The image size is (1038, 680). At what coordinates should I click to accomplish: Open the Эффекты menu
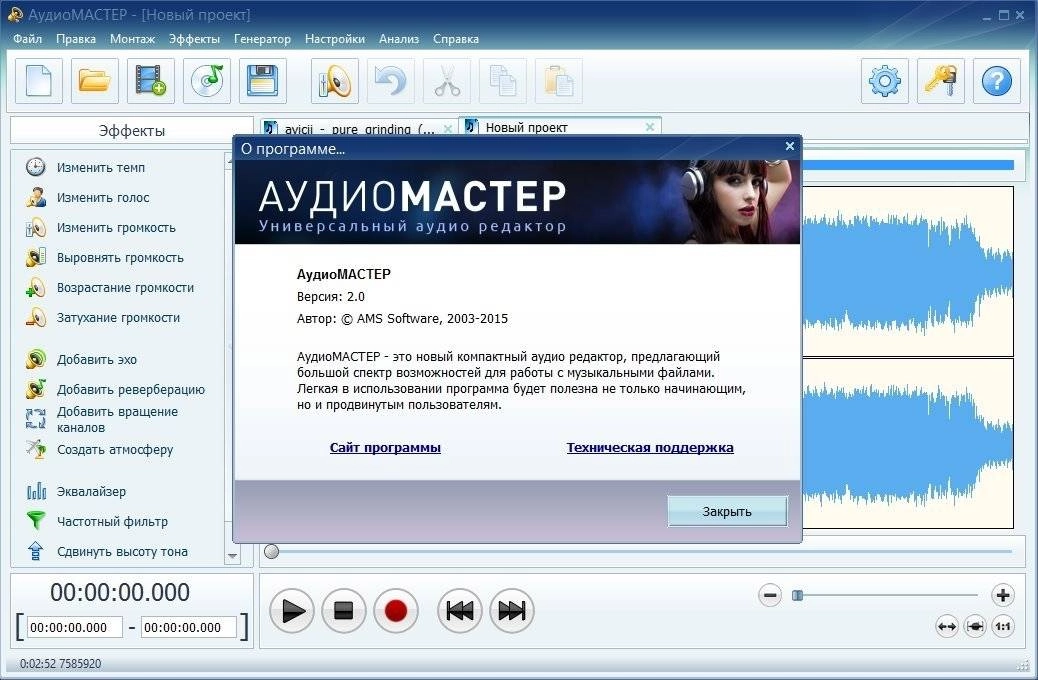(194, 39)
